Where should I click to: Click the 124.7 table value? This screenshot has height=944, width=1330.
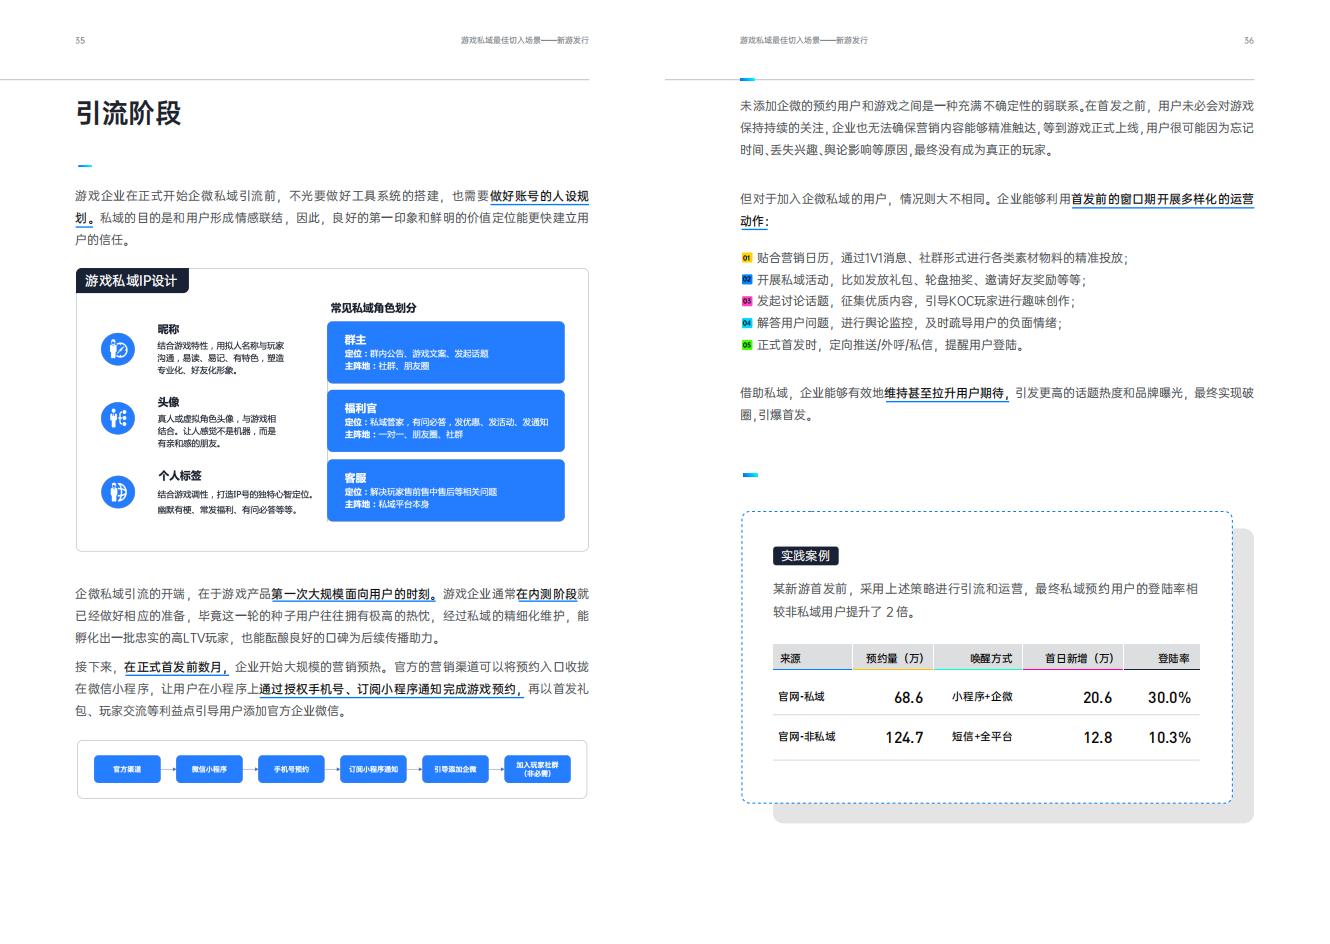pyautogui.click(x=904, y=737)
